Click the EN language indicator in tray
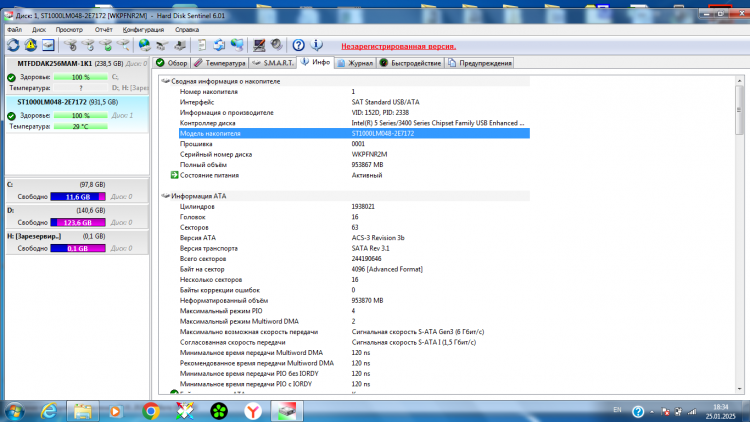The width and height of the screenshot is (750, 422). click(x=617, y=410)
